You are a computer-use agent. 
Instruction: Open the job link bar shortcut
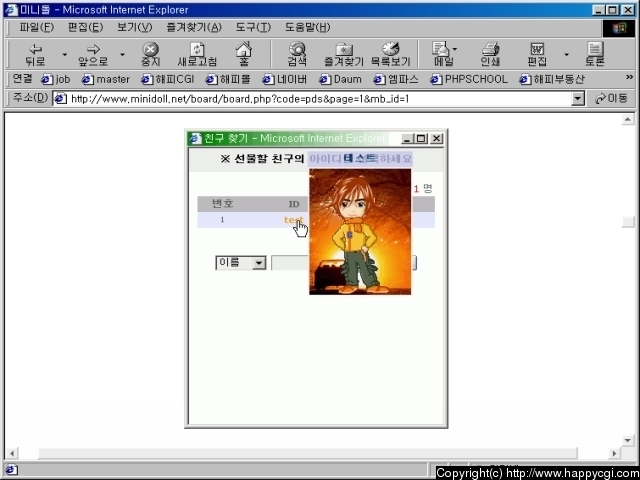tap(56, 79)
